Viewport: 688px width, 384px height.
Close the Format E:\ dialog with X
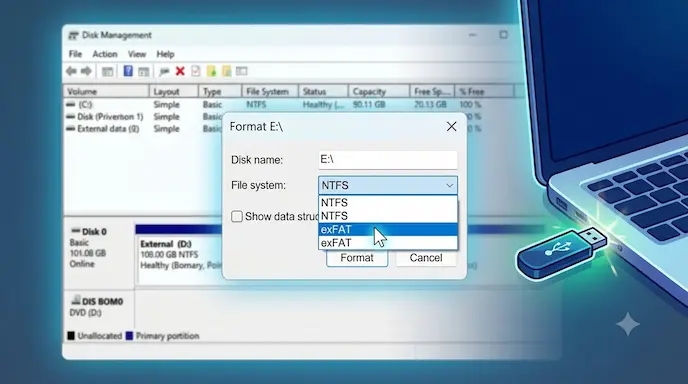pyautogui.click(x=452, y=126)
